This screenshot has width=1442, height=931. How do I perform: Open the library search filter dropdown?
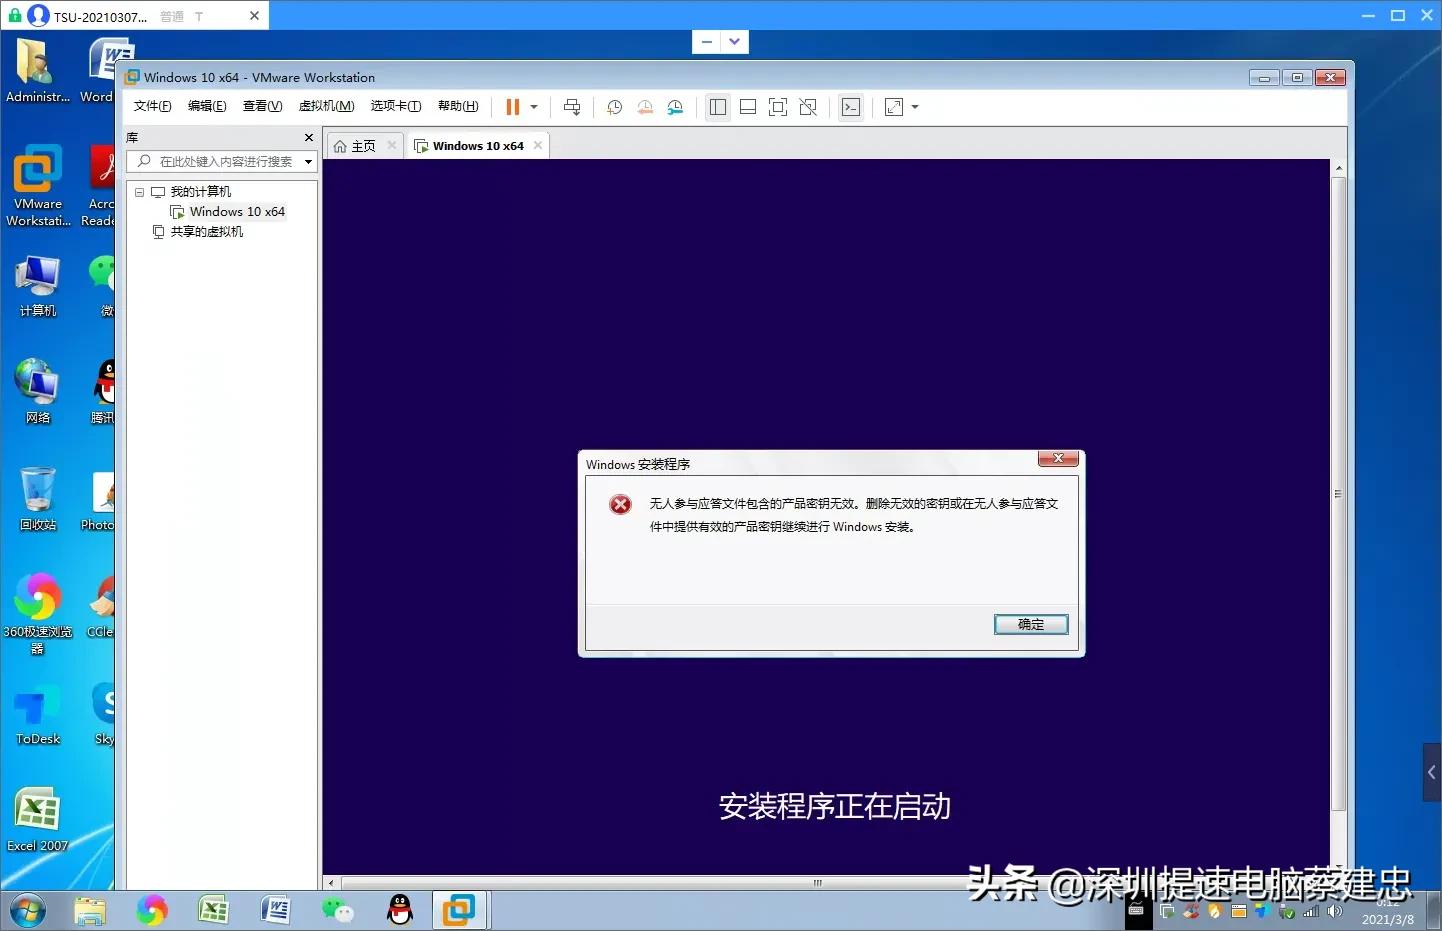(309, 162)
